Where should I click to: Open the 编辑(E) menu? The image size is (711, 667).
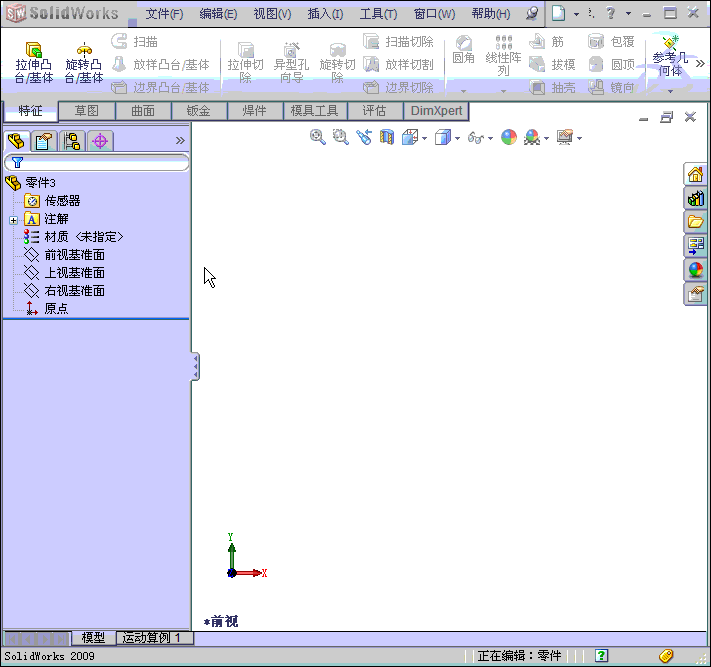point(218,14)
